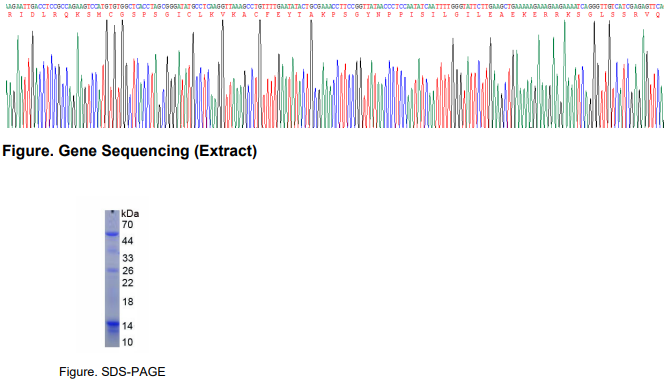Click the 22 kDa marker label

[128, 283]
